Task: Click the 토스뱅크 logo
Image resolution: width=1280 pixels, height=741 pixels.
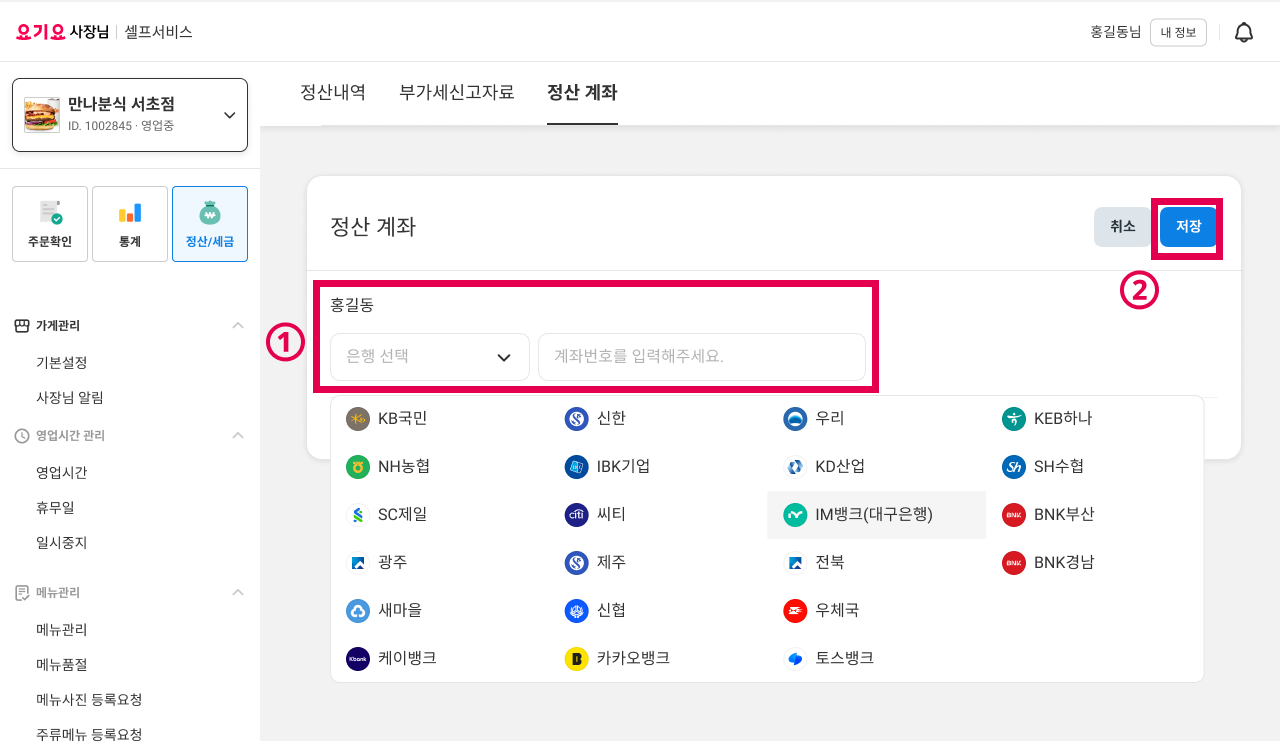Action: 795,659
